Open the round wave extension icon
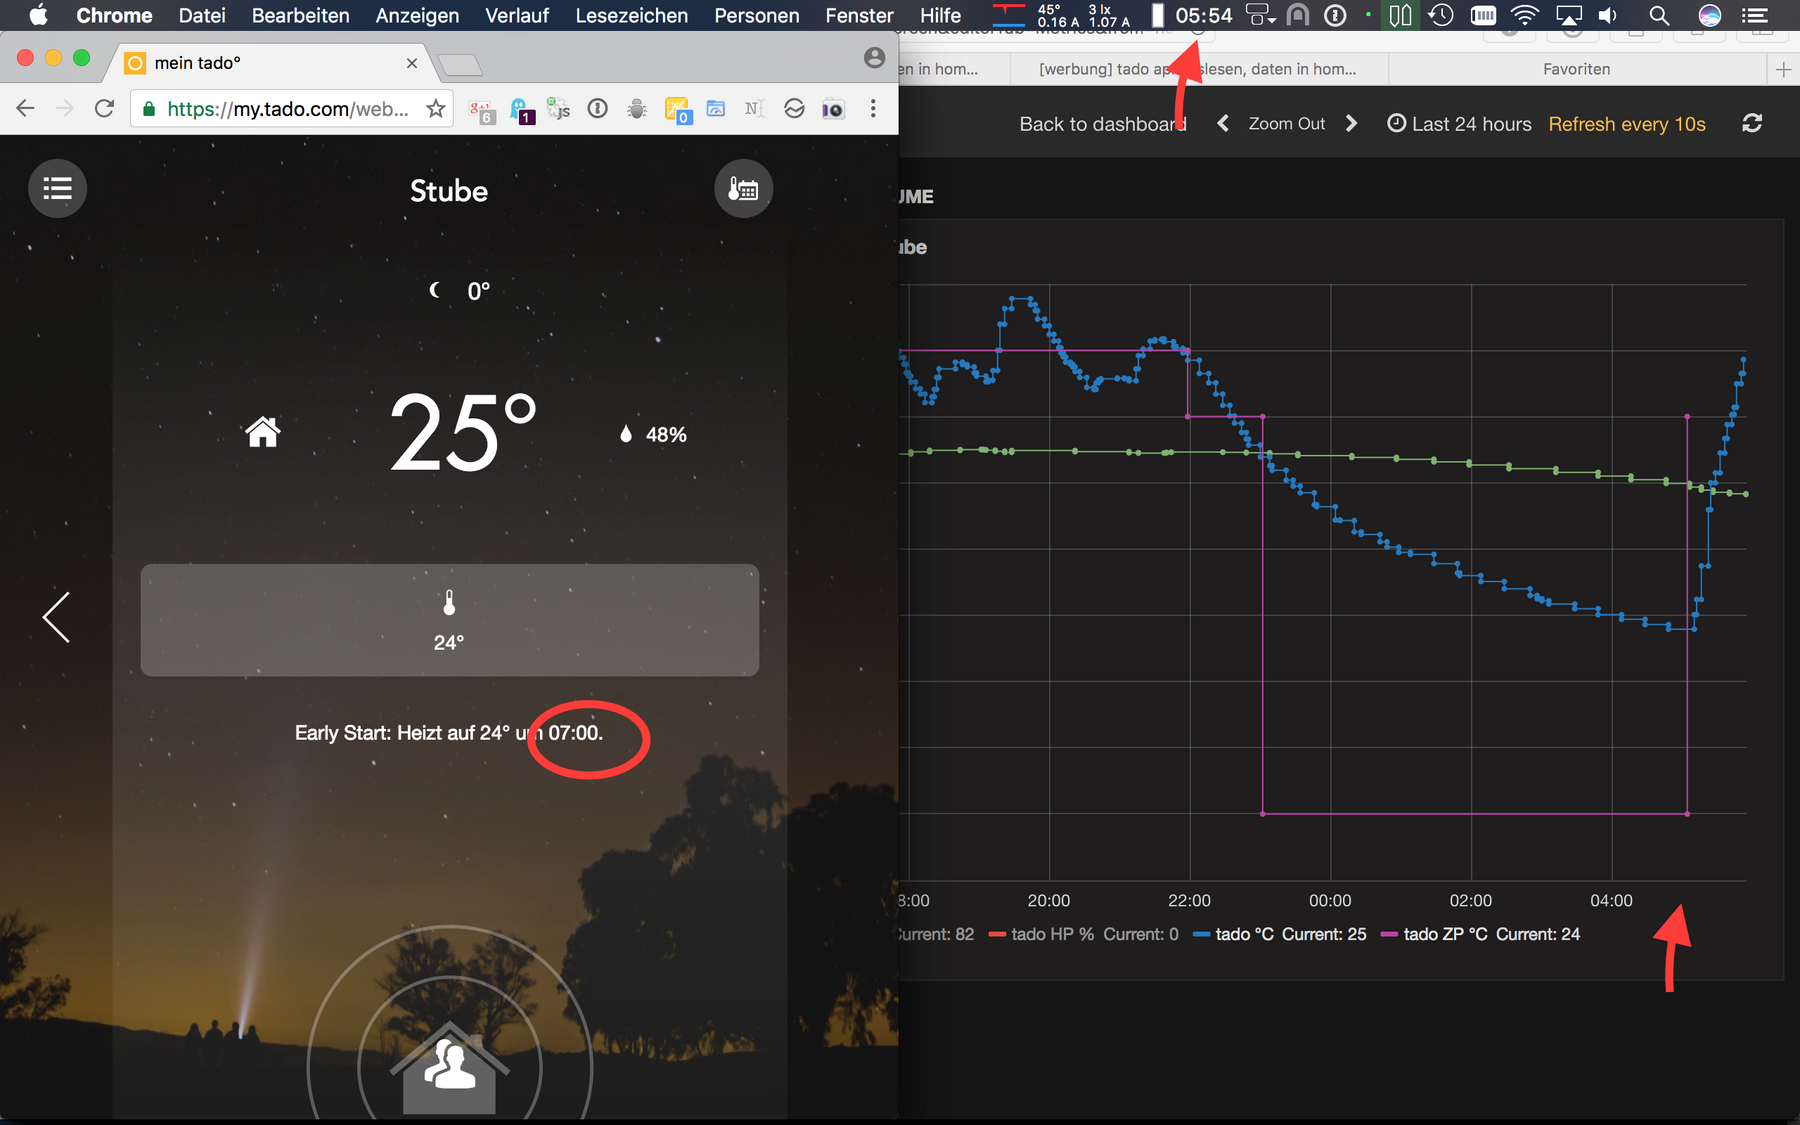Viewport: 1800px width, 1125px height. (794, 108)
